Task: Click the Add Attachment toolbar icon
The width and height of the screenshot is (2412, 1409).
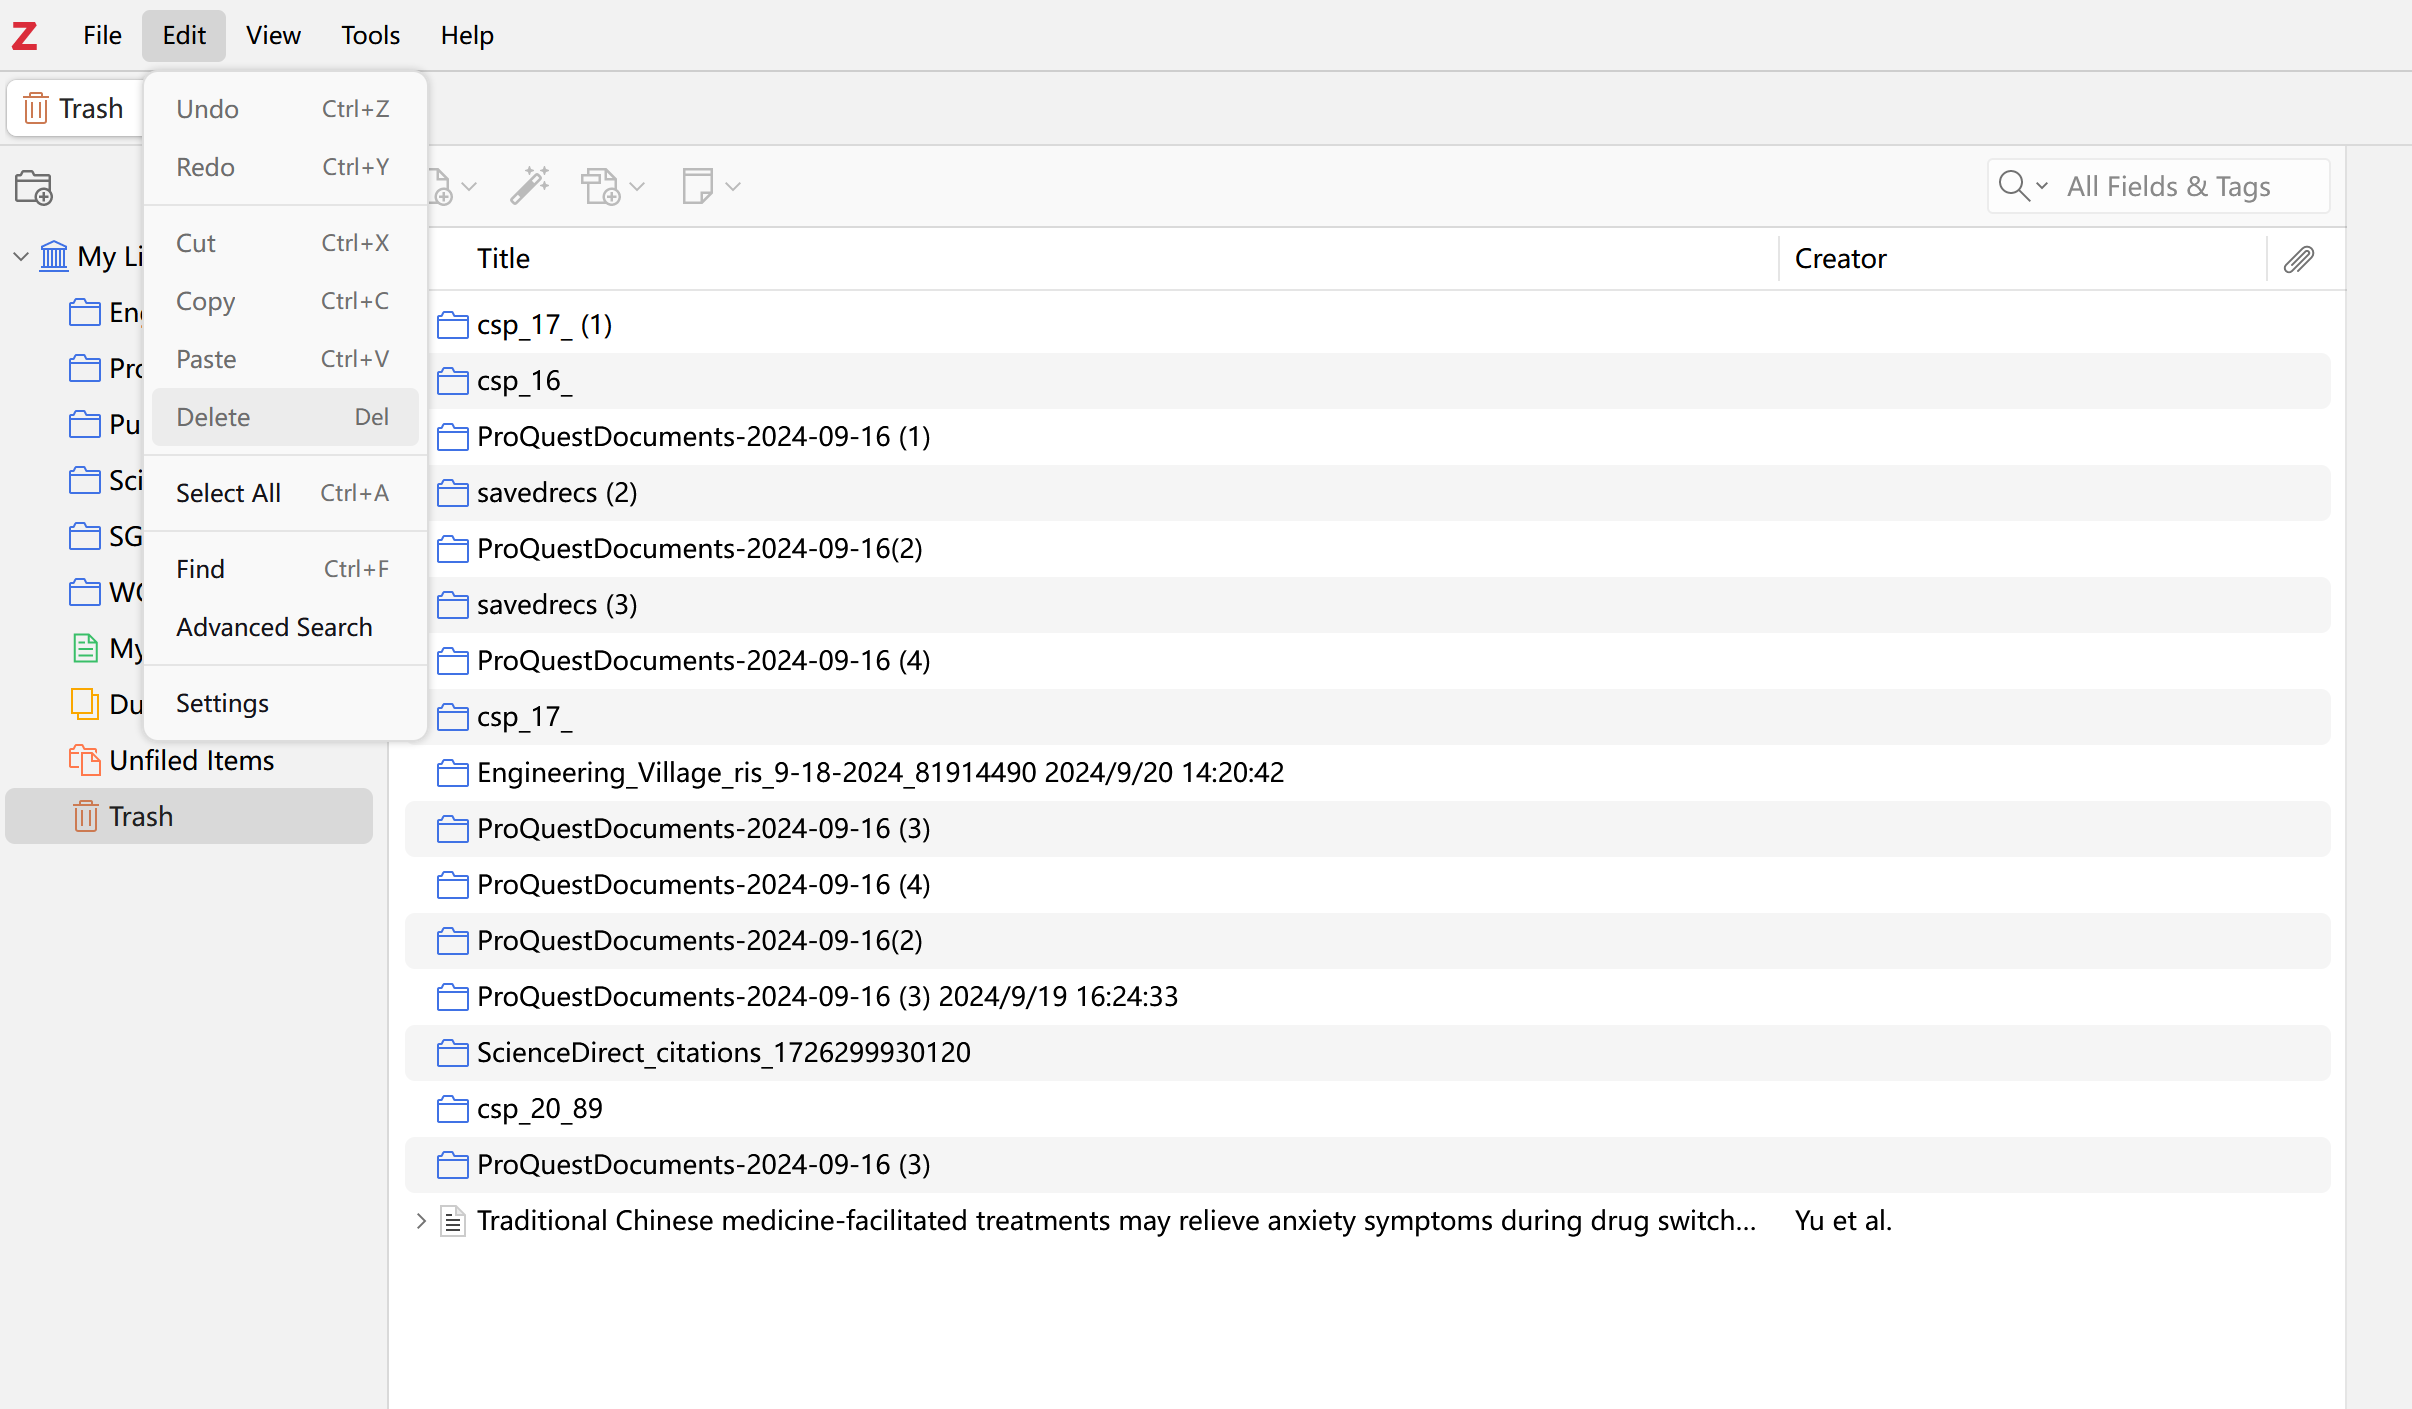Action: pos(601,186)
